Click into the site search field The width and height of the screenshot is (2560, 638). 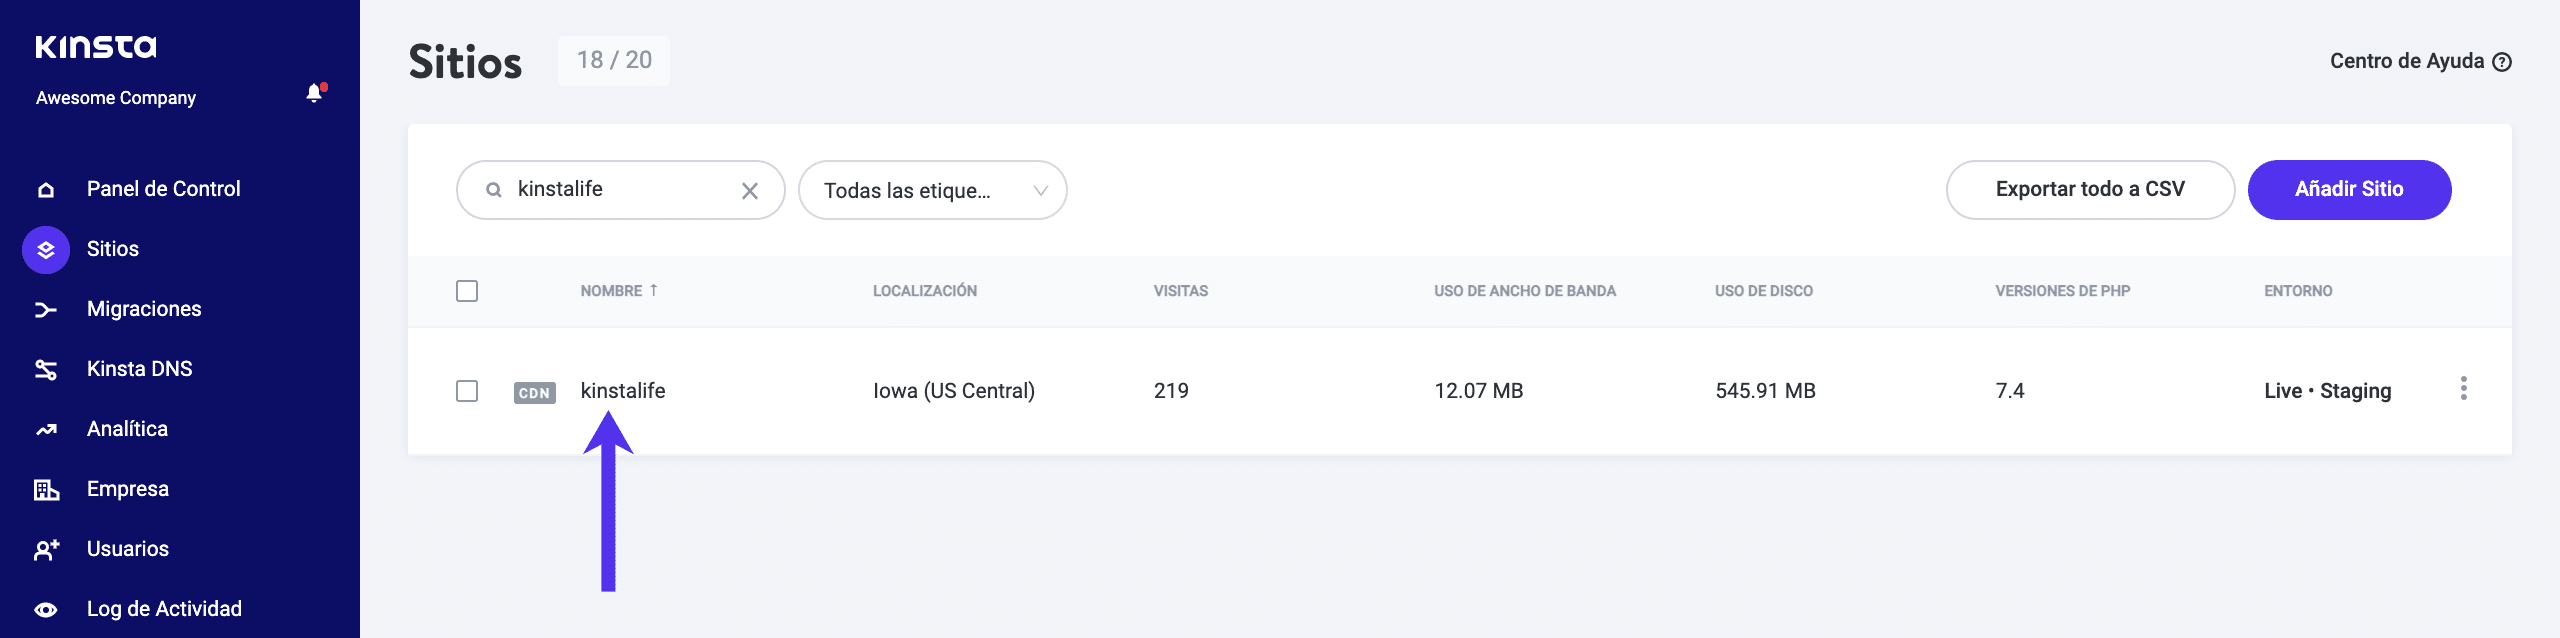[620, 190]
